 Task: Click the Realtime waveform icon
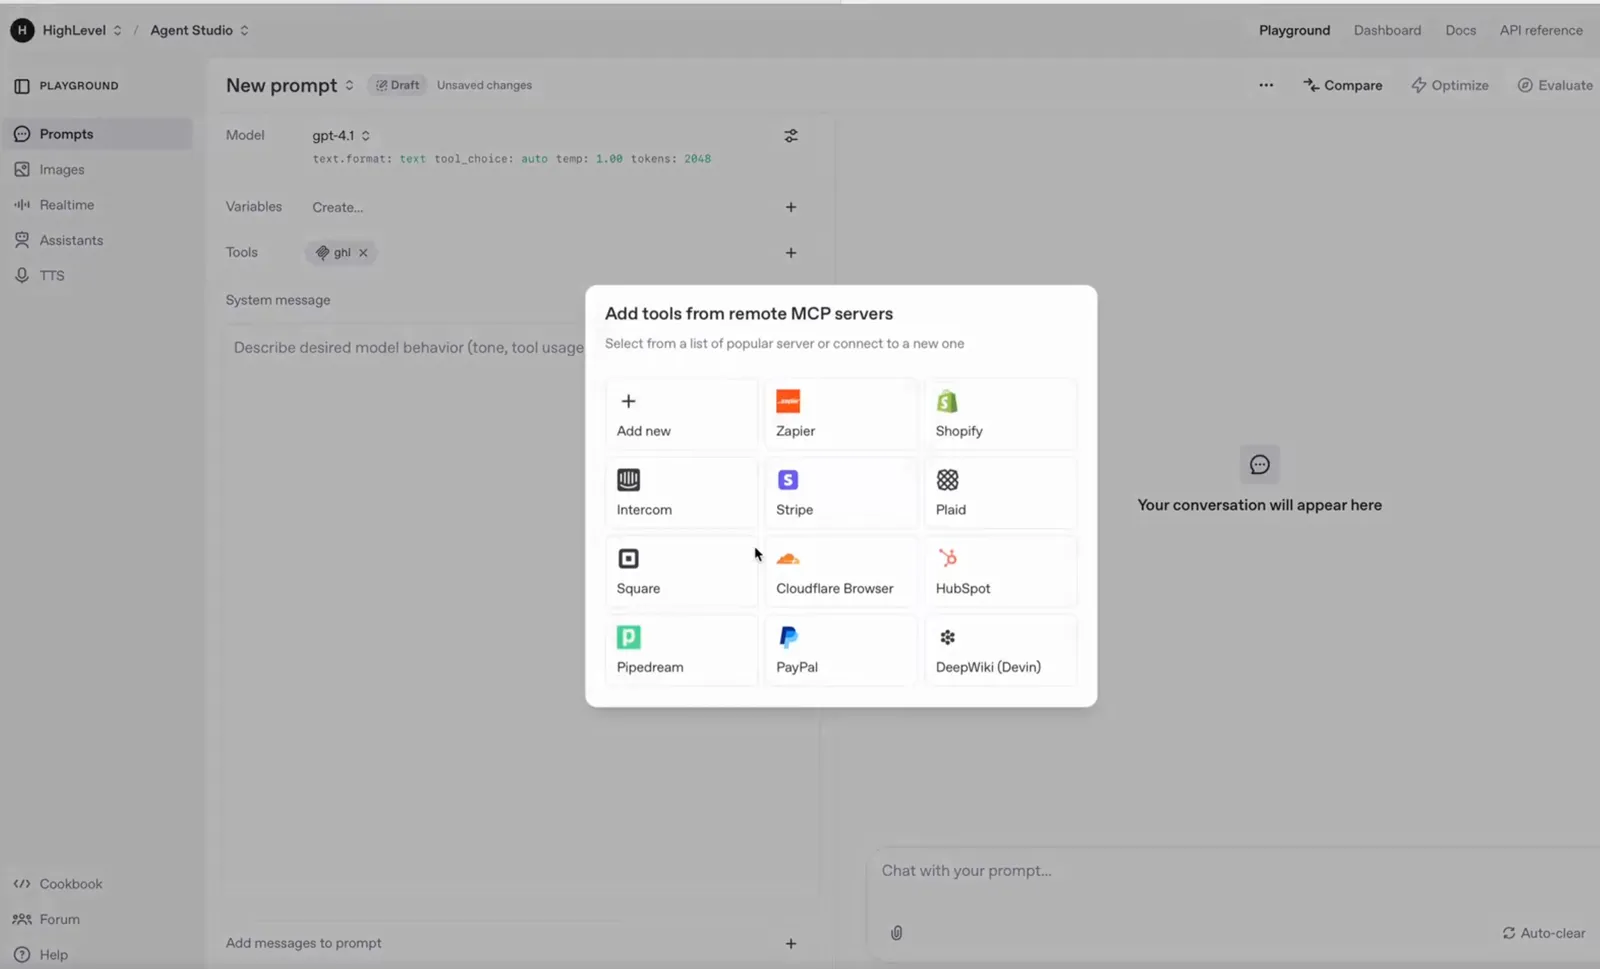tap(22, 205)
